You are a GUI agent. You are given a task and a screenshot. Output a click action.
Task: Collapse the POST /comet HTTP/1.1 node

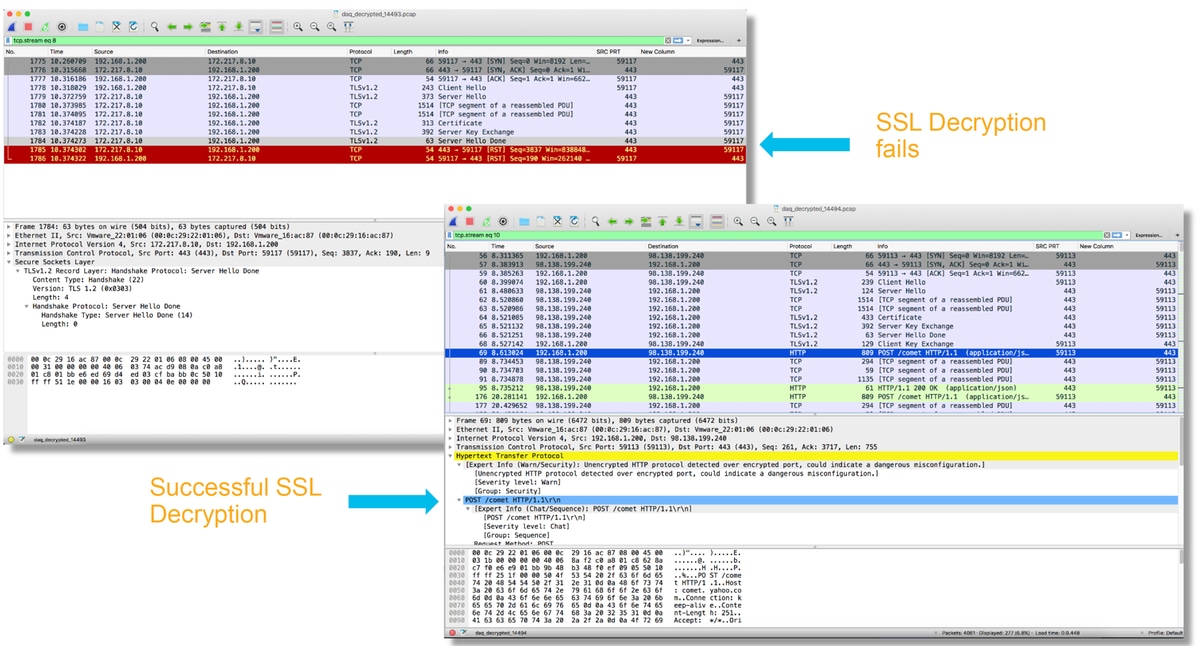(x=459, y=500)
